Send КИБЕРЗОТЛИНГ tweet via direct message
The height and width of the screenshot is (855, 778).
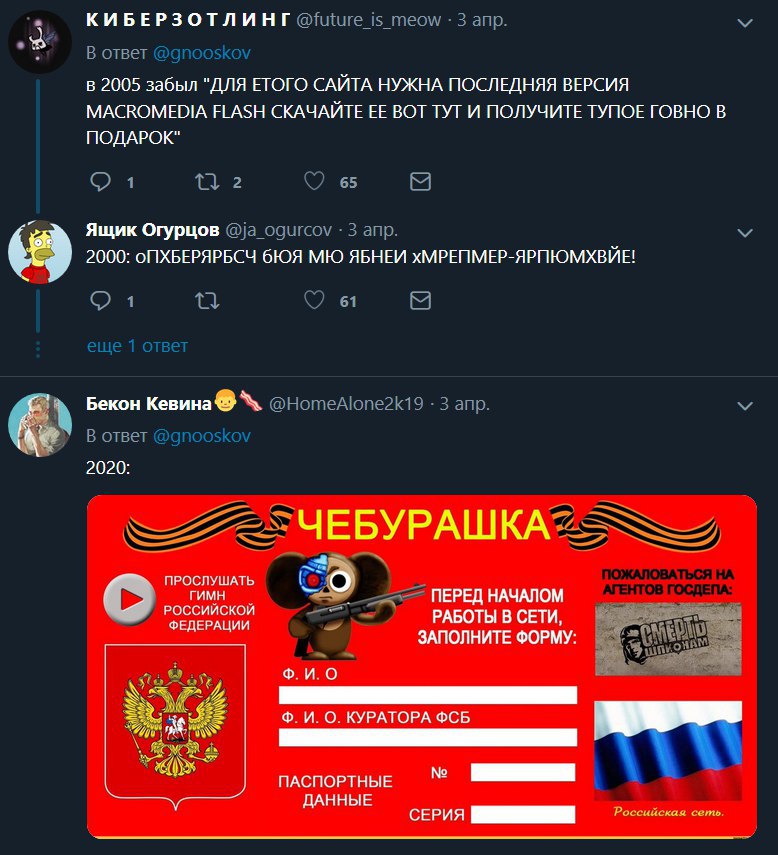pyautogui.click(x=420, y=182)
